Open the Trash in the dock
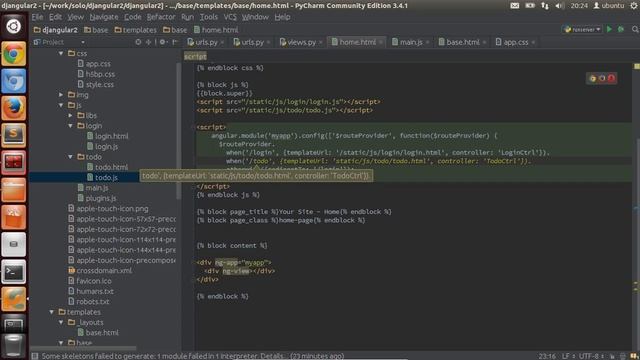The width and height of the screenshot is (640, 360). pyautogui.click(x=13, y=346)
